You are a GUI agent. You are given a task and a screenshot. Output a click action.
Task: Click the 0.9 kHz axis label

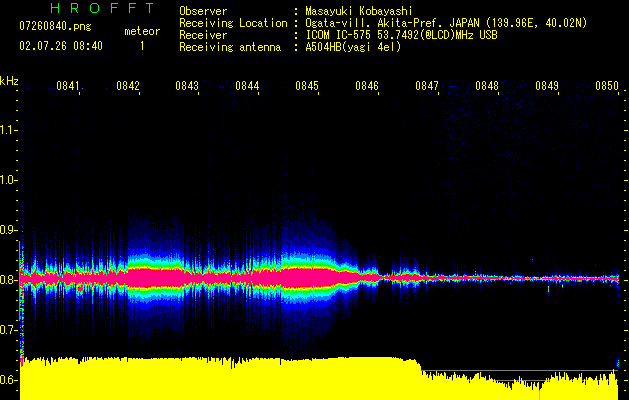[x=8, y=230]
